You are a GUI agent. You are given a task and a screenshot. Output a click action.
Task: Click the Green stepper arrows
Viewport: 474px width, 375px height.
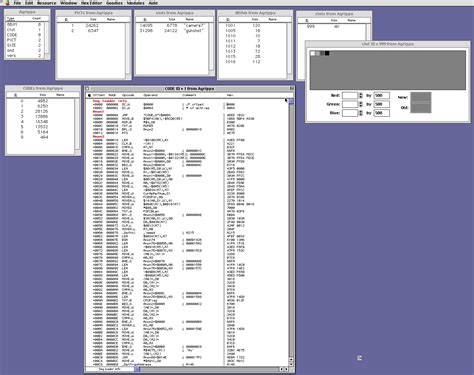click(361, 104)
